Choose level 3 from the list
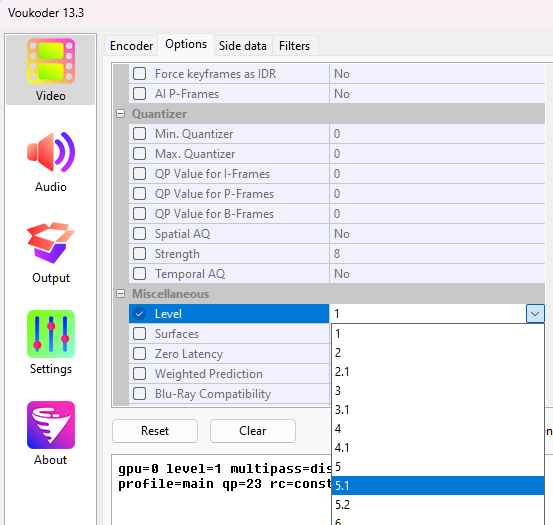The width and height of the screenshot is (553, 525). (438, 391)
